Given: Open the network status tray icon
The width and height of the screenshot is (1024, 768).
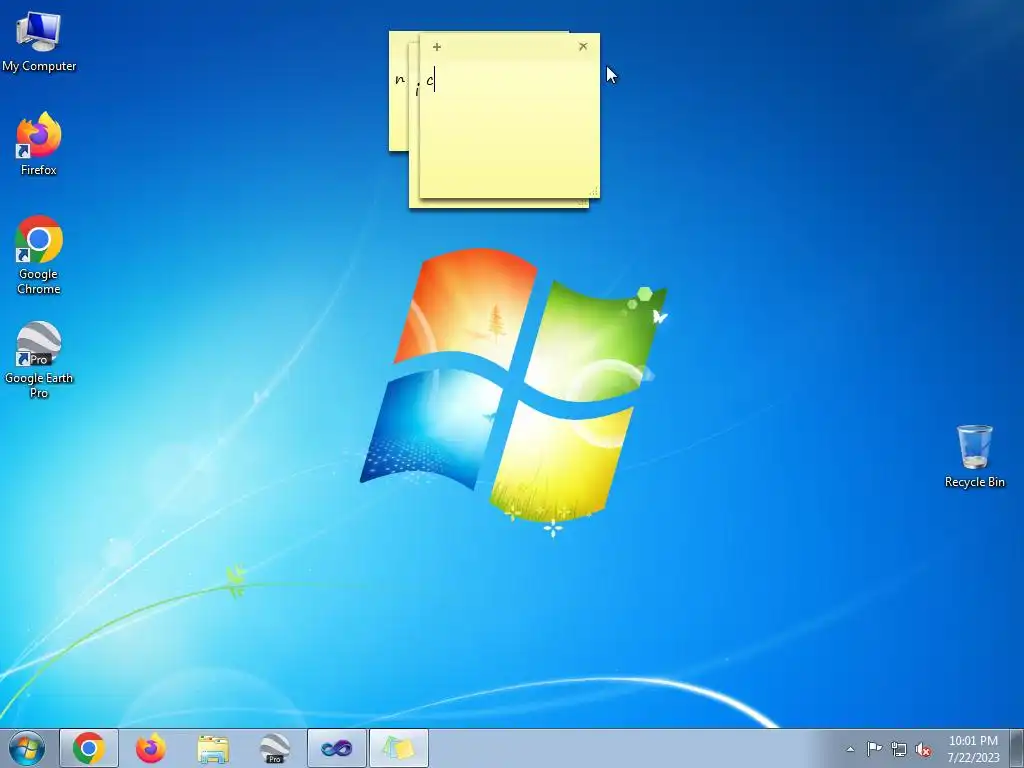Looking at the screenshot, I should coord(899,749).
